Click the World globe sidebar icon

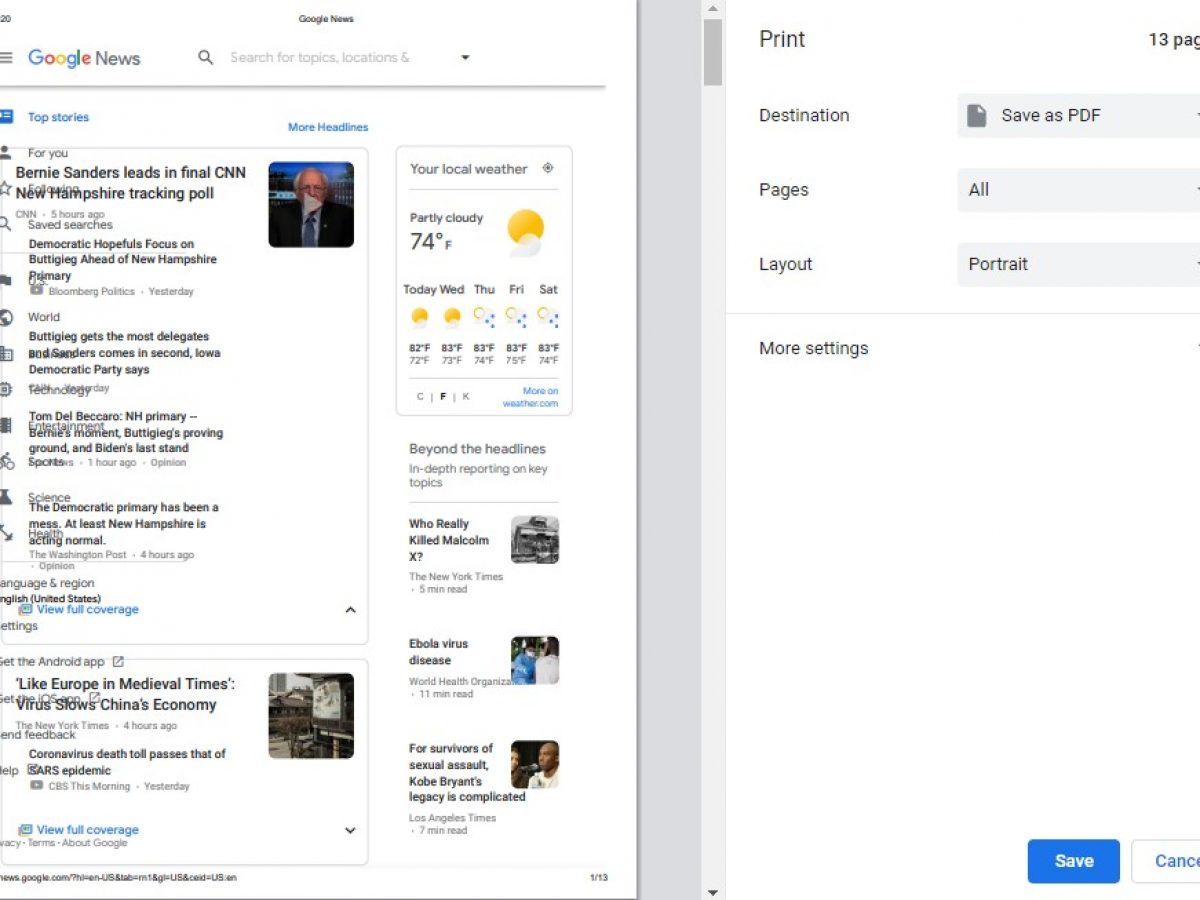pyautogui.click(x=6, y=318)
